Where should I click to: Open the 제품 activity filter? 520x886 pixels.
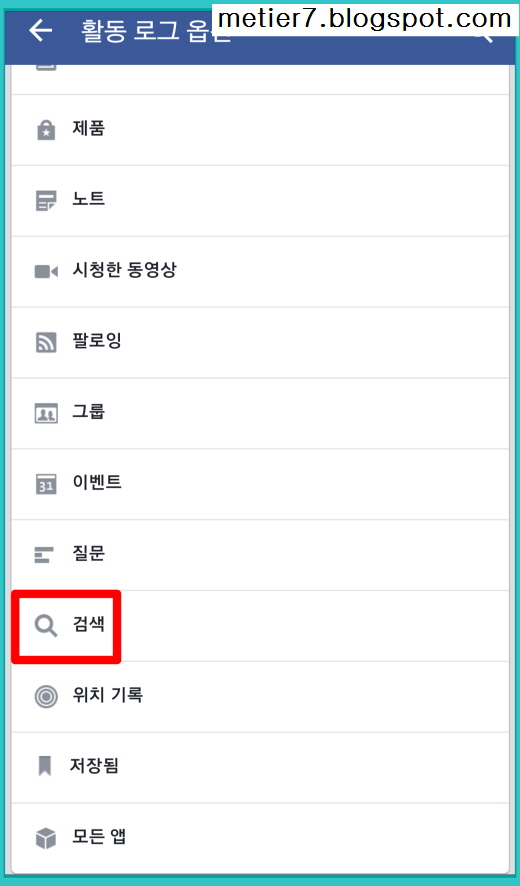tap(260, 130)
